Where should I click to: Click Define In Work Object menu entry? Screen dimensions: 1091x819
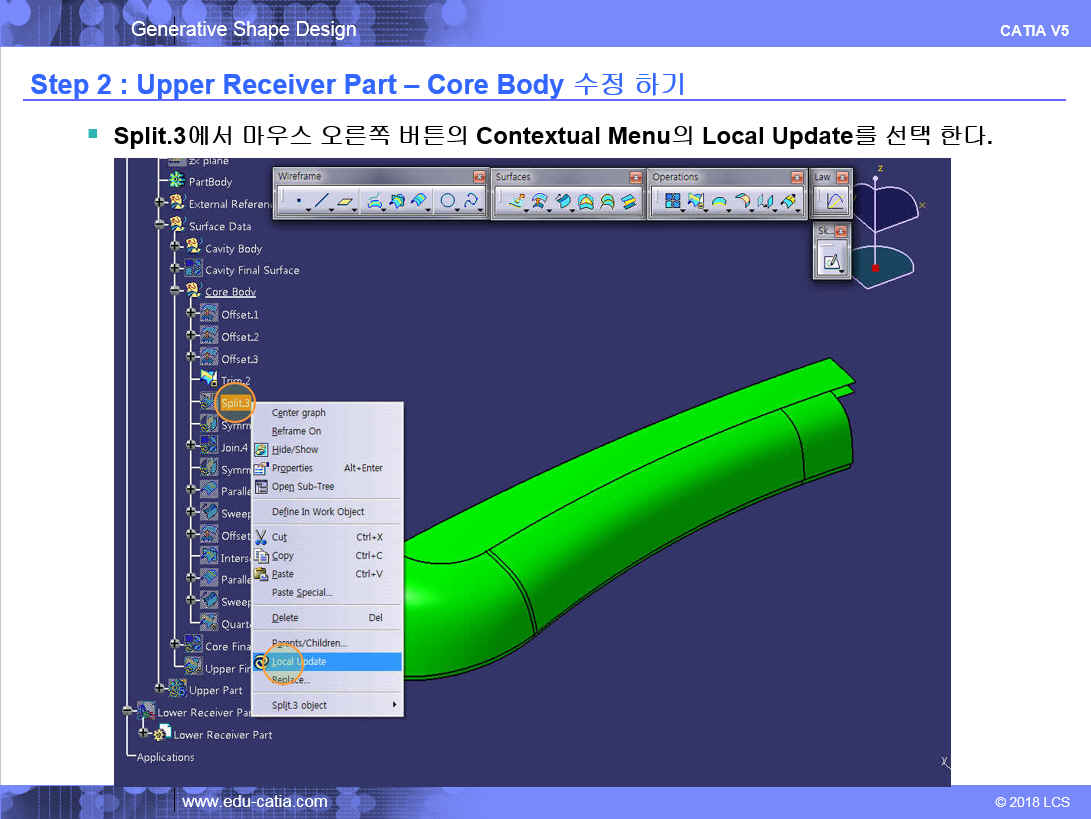318,512
